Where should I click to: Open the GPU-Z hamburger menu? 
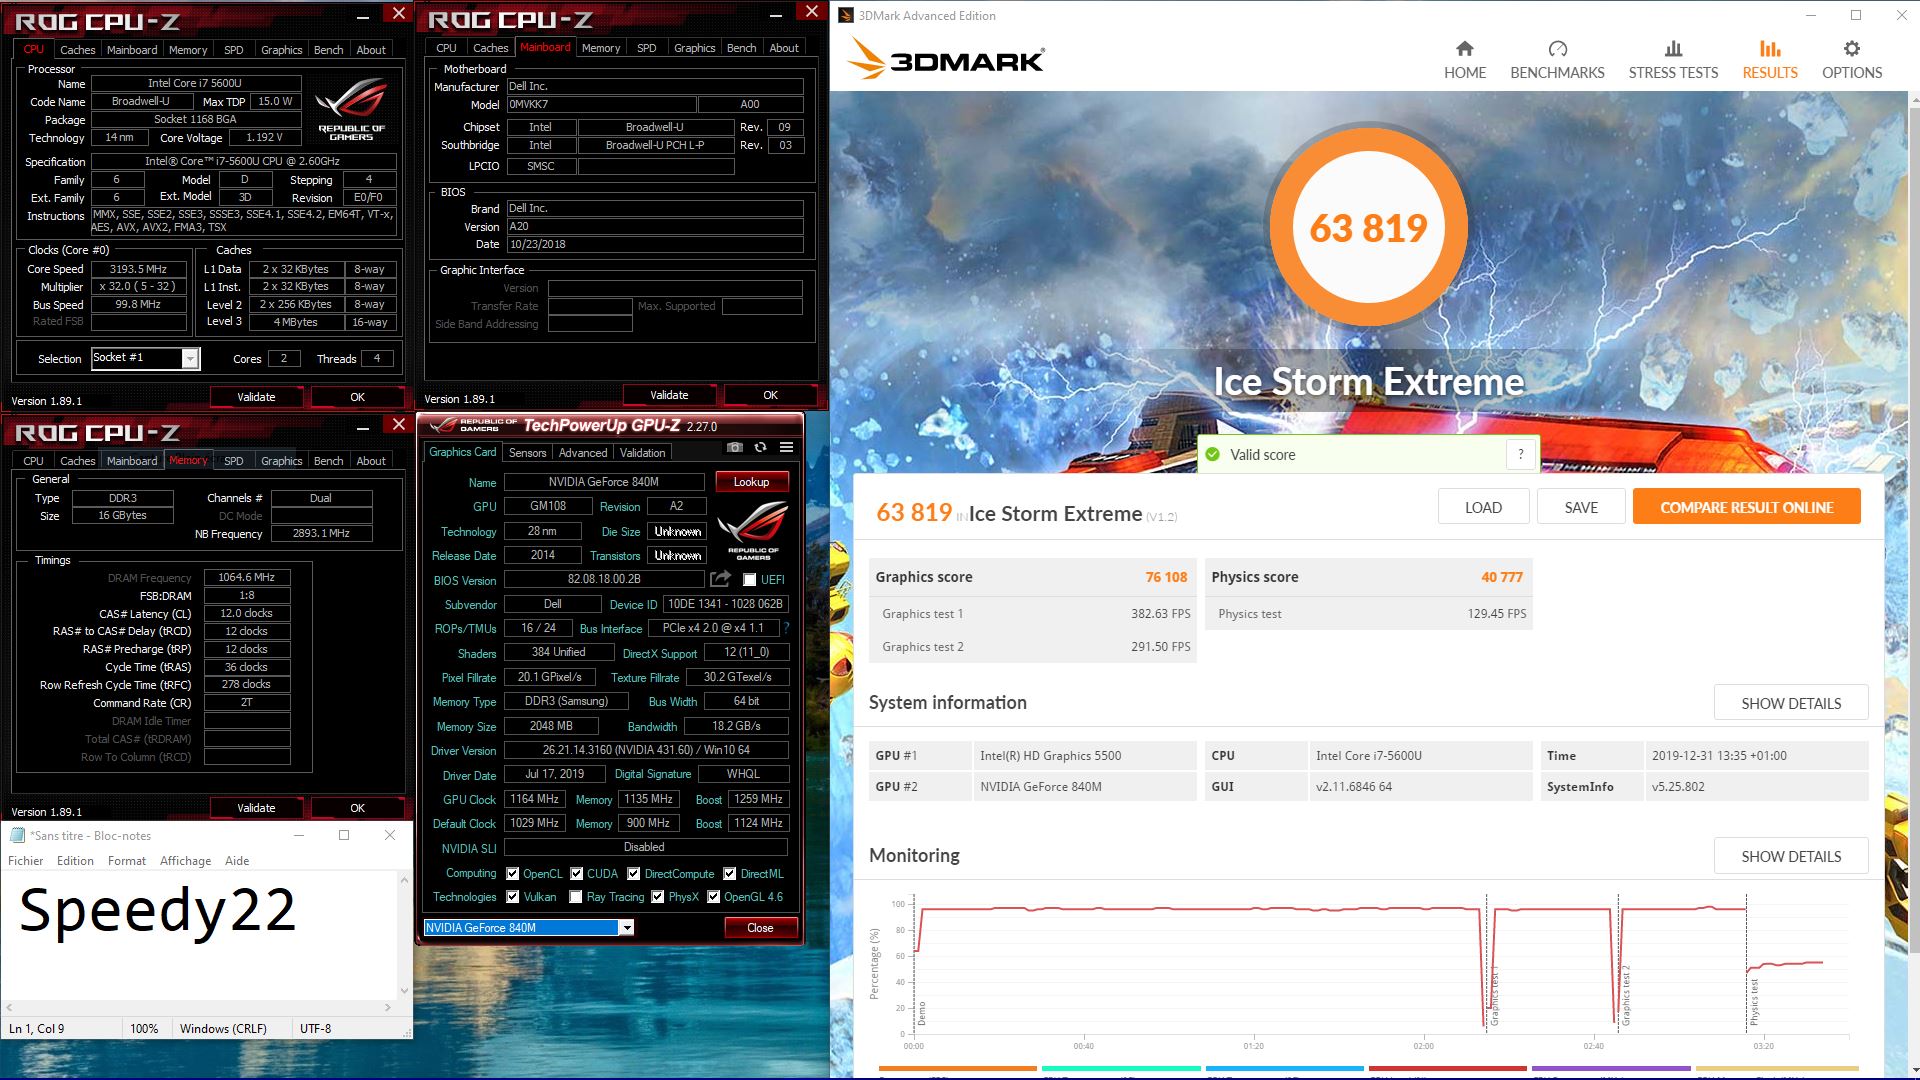787,447
